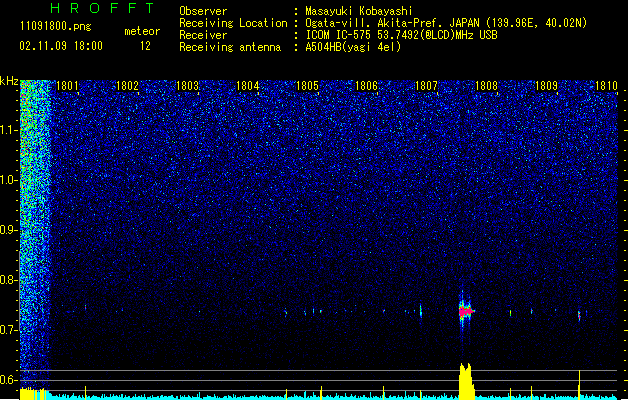Viewport: 629px width, 400px height.
Task: Click the 1802 time marker
Action: click(127, 86)
